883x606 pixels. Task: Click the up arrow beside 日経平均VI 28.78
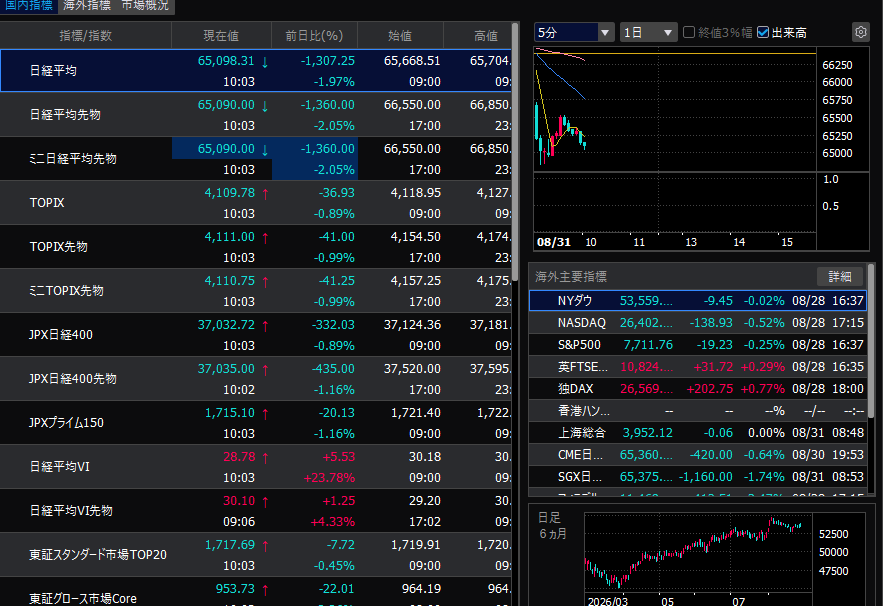point(265,457)
